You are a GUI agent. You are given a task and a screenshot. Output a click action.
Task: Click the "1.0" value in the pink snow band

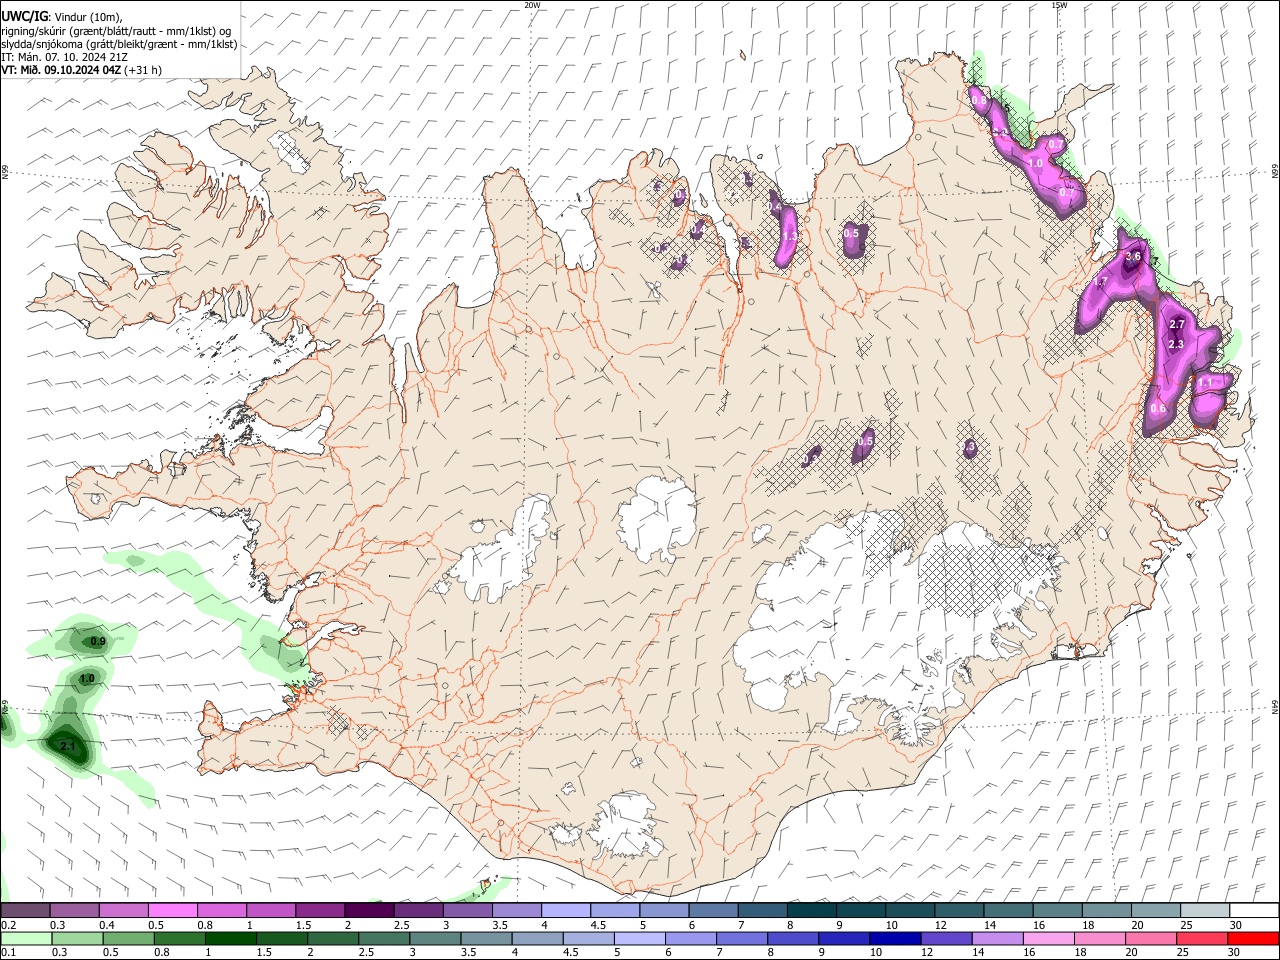pos(1035,163)
